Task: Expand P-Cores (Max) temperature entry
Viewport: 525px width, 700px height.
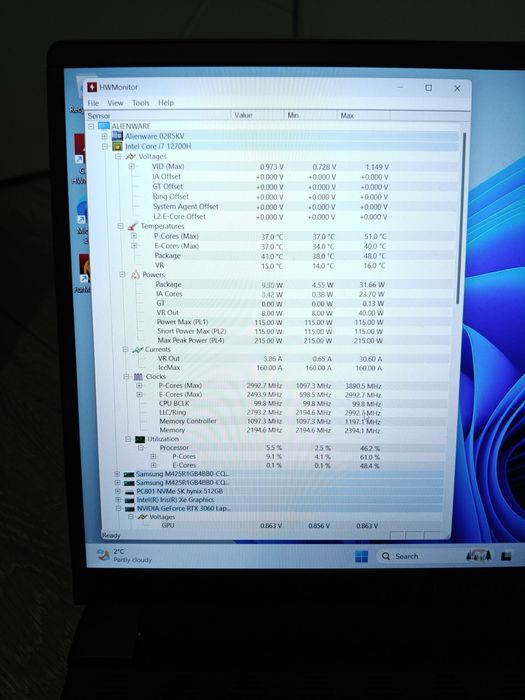Action: [x=133, y=236]
